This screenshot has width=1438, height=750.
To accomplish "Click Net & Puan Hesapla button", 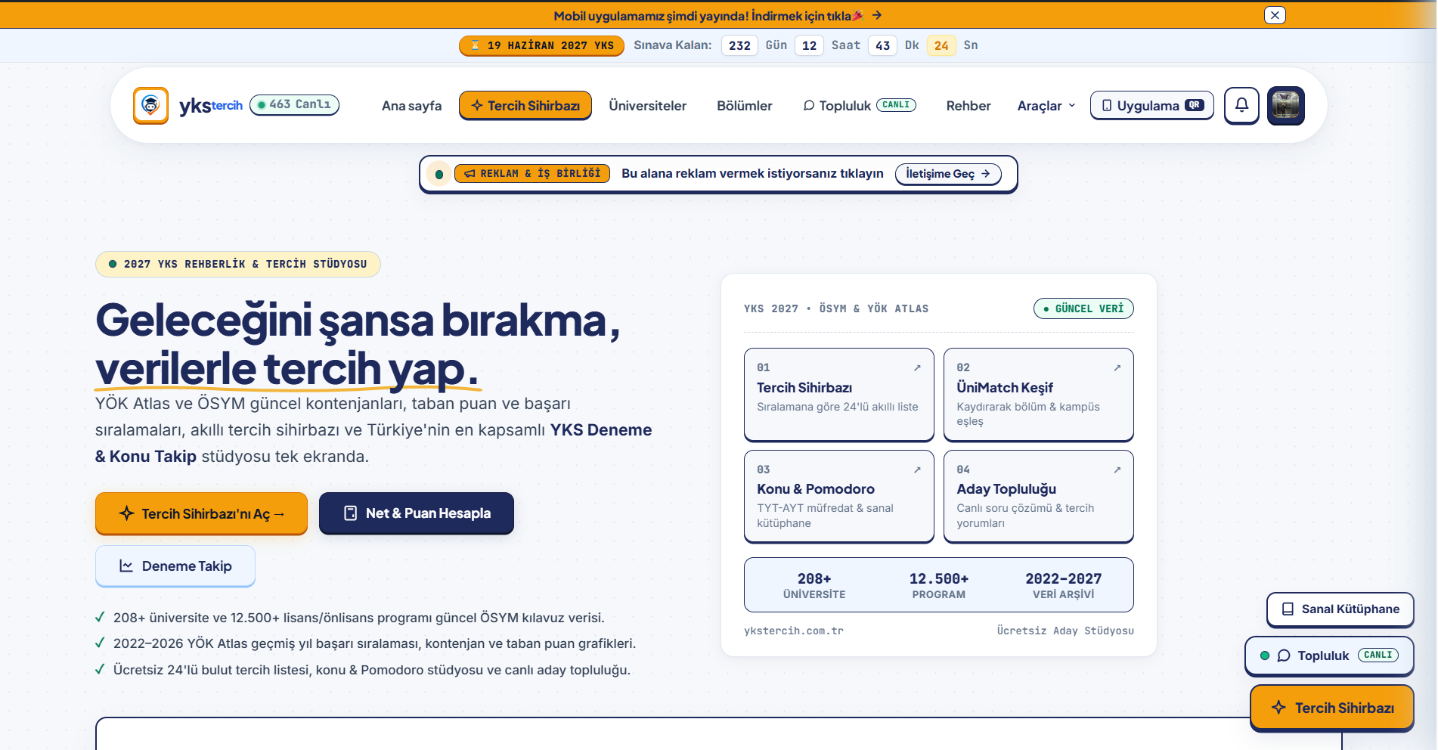I will coord(416,513).
